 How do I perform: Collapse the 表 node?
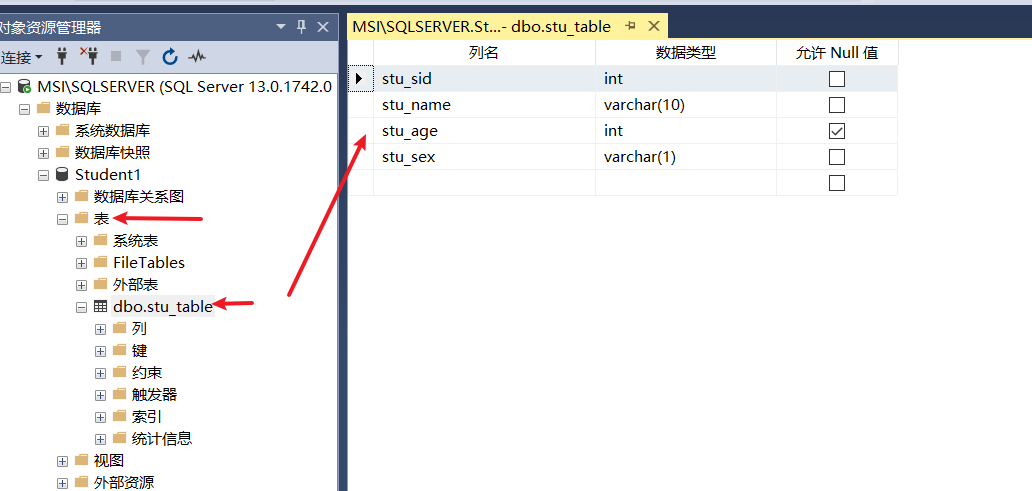tap(63, 219)
